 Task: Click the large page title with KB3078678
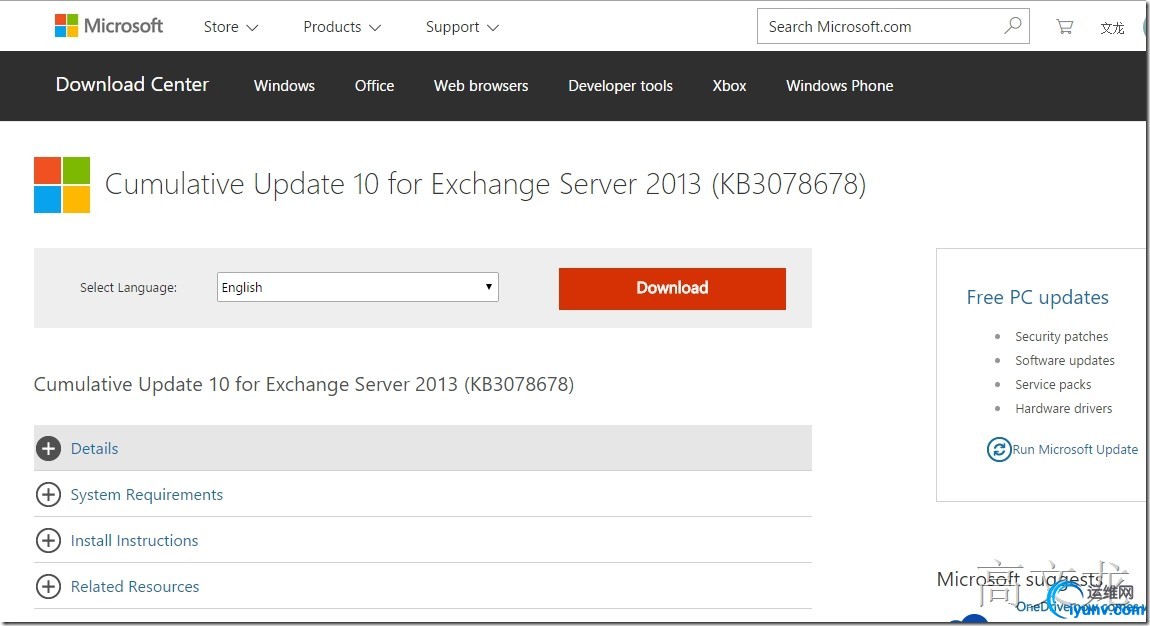pos(486,184)
